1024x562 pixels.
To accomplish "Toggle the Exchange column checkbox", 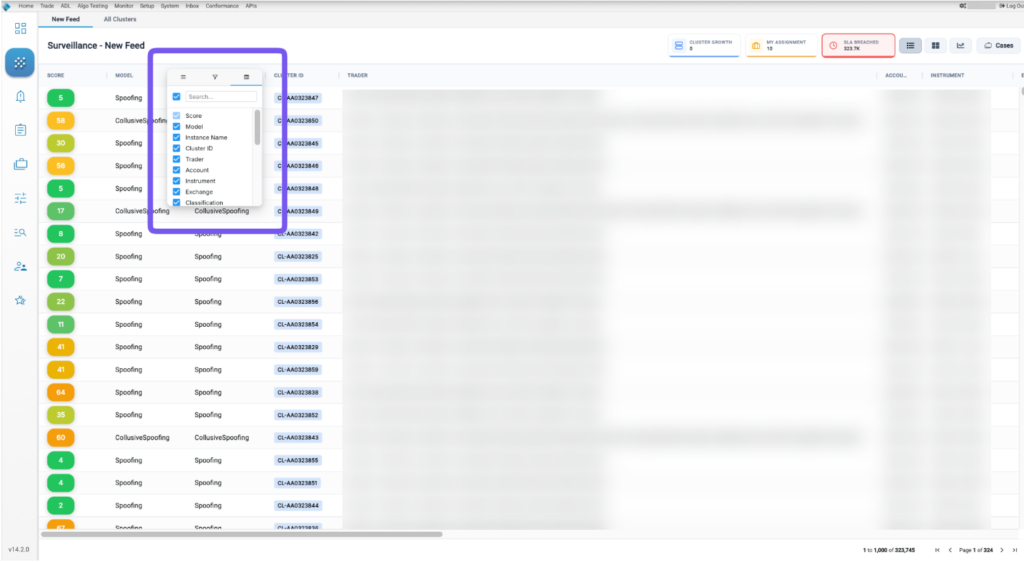I will [176, 192].
